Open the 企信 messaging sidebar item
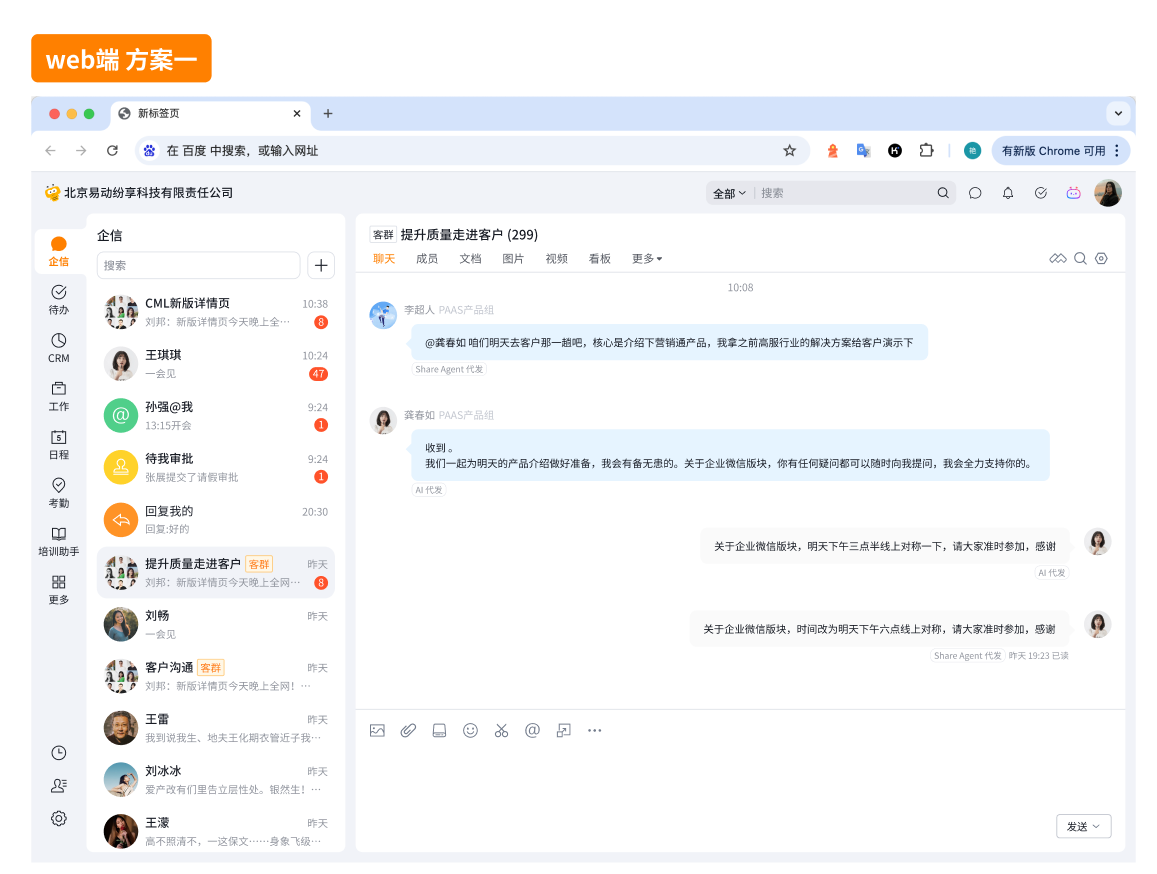Image resolution: width=1157 pixels, height=874 pixels. pos(59,252)
